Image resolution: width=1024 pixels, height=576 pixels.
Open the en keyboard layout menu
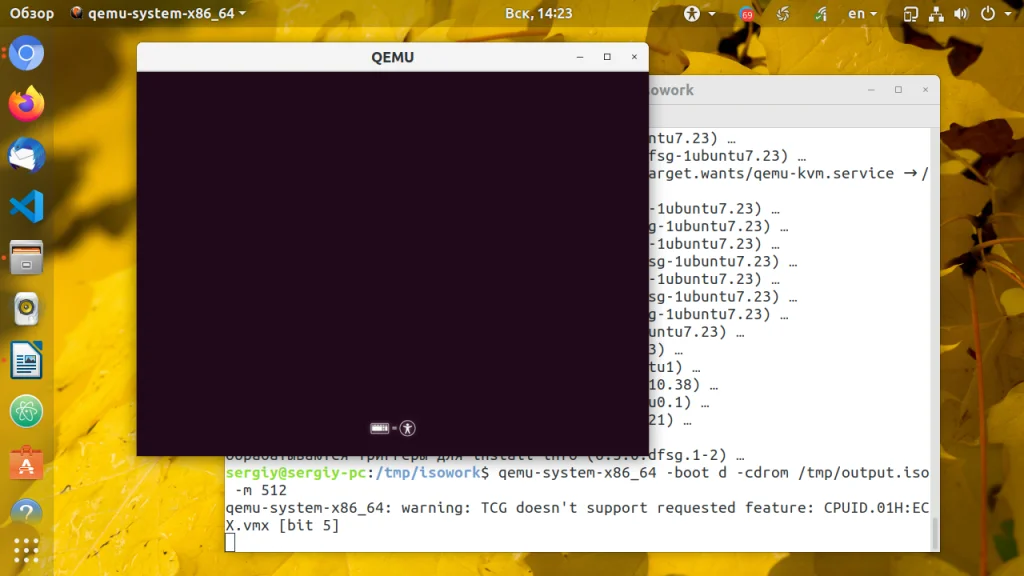pos(862,13)
